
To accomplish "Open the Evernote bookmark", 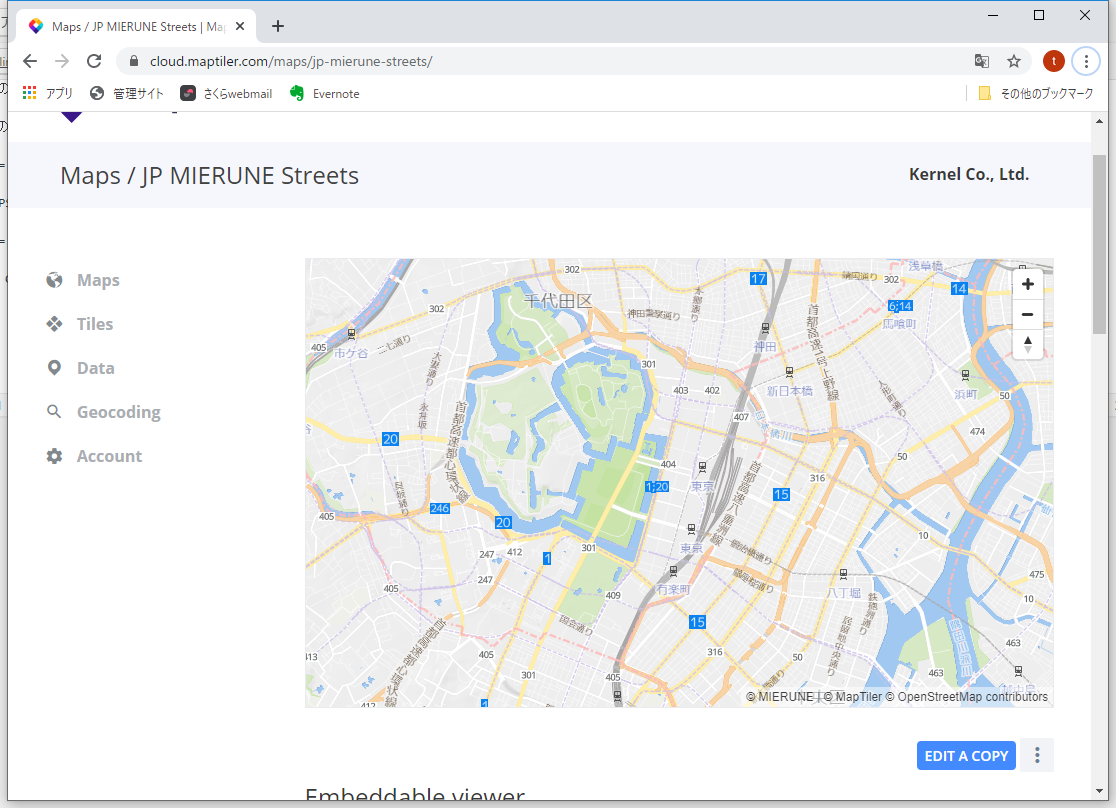I will (x=324, y=93).
